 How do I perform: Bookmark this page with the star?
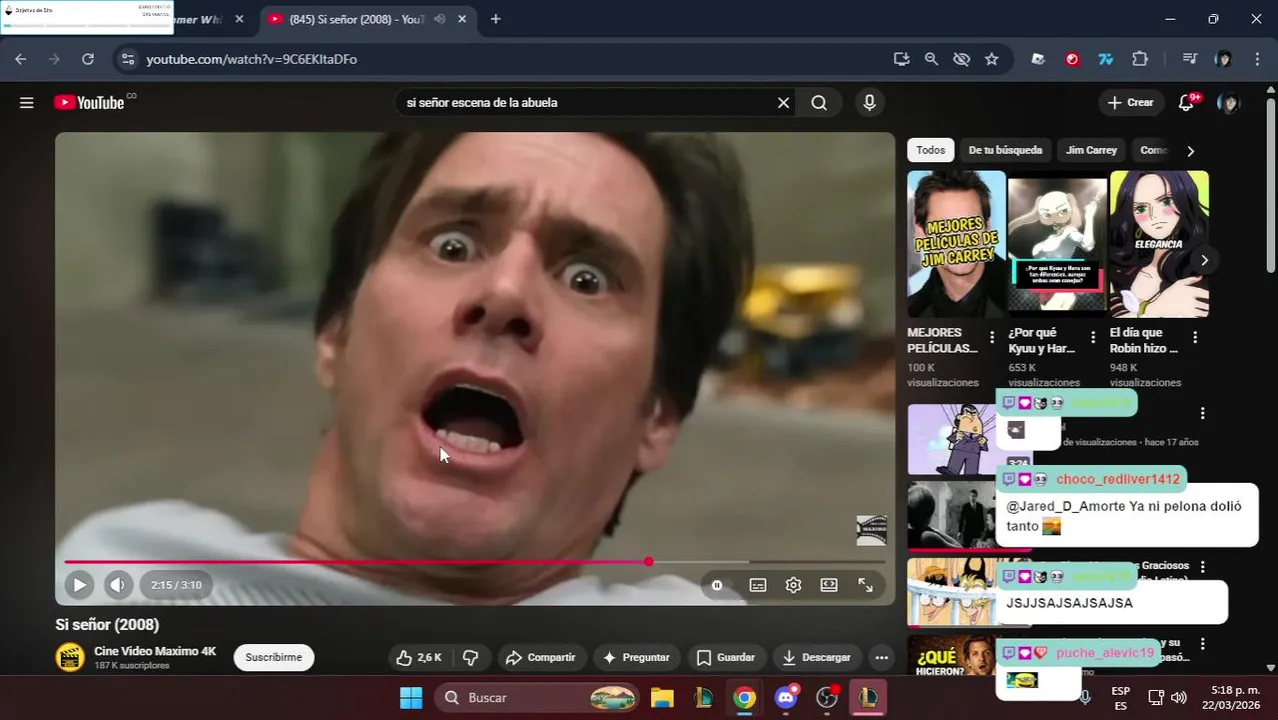point(991,59)
